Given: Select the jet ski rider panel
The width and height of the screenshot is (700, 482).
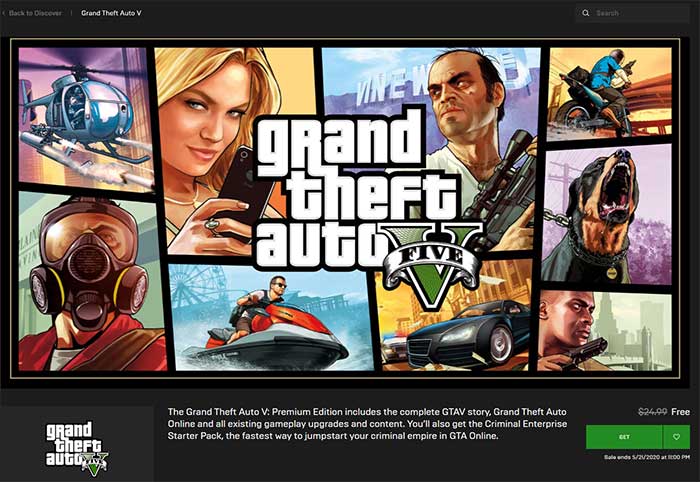Looking at the screenshot, I should point(271,318).
